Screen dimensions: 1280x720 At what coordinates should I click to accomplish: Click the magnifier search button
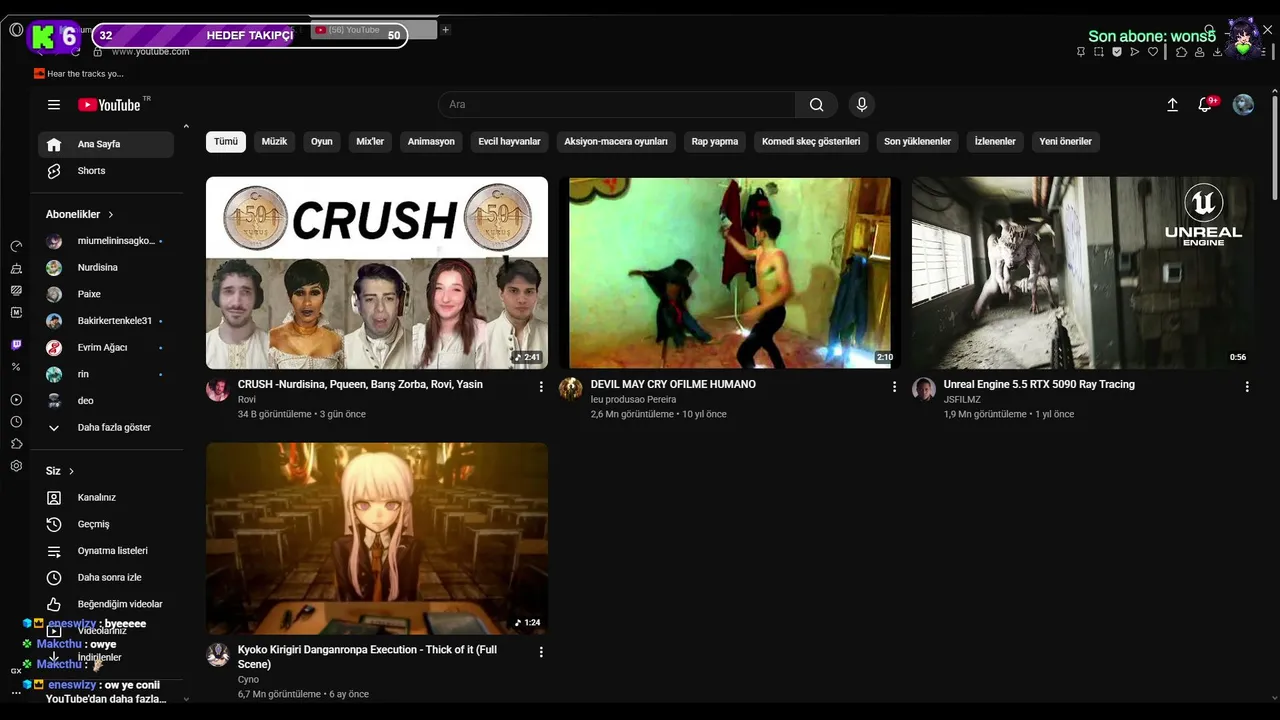(x=817, y=105)
